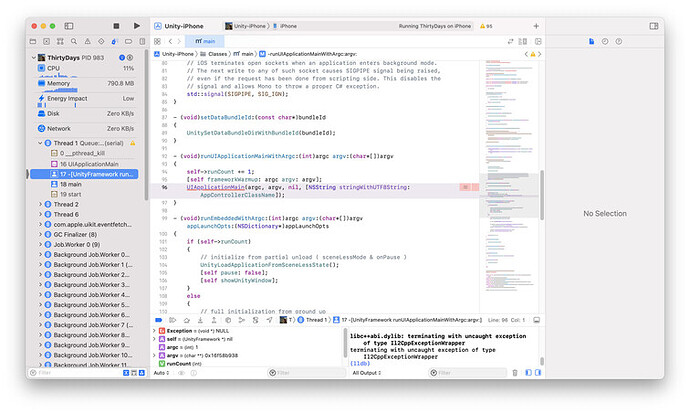690x412 pixels.
Task: Open the Auto variables scope dropdown
Action: click(x=161, y=373)
